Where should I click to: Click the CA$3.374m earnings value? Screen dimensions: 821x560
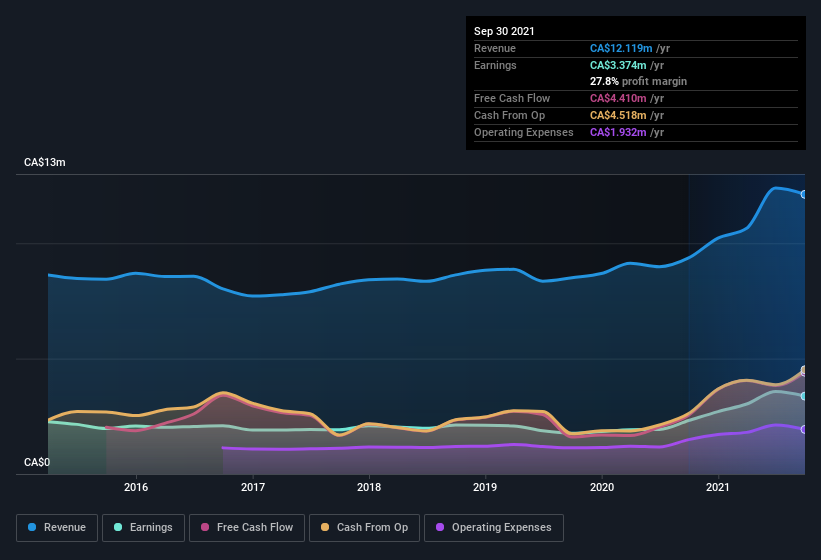point(618,65)
